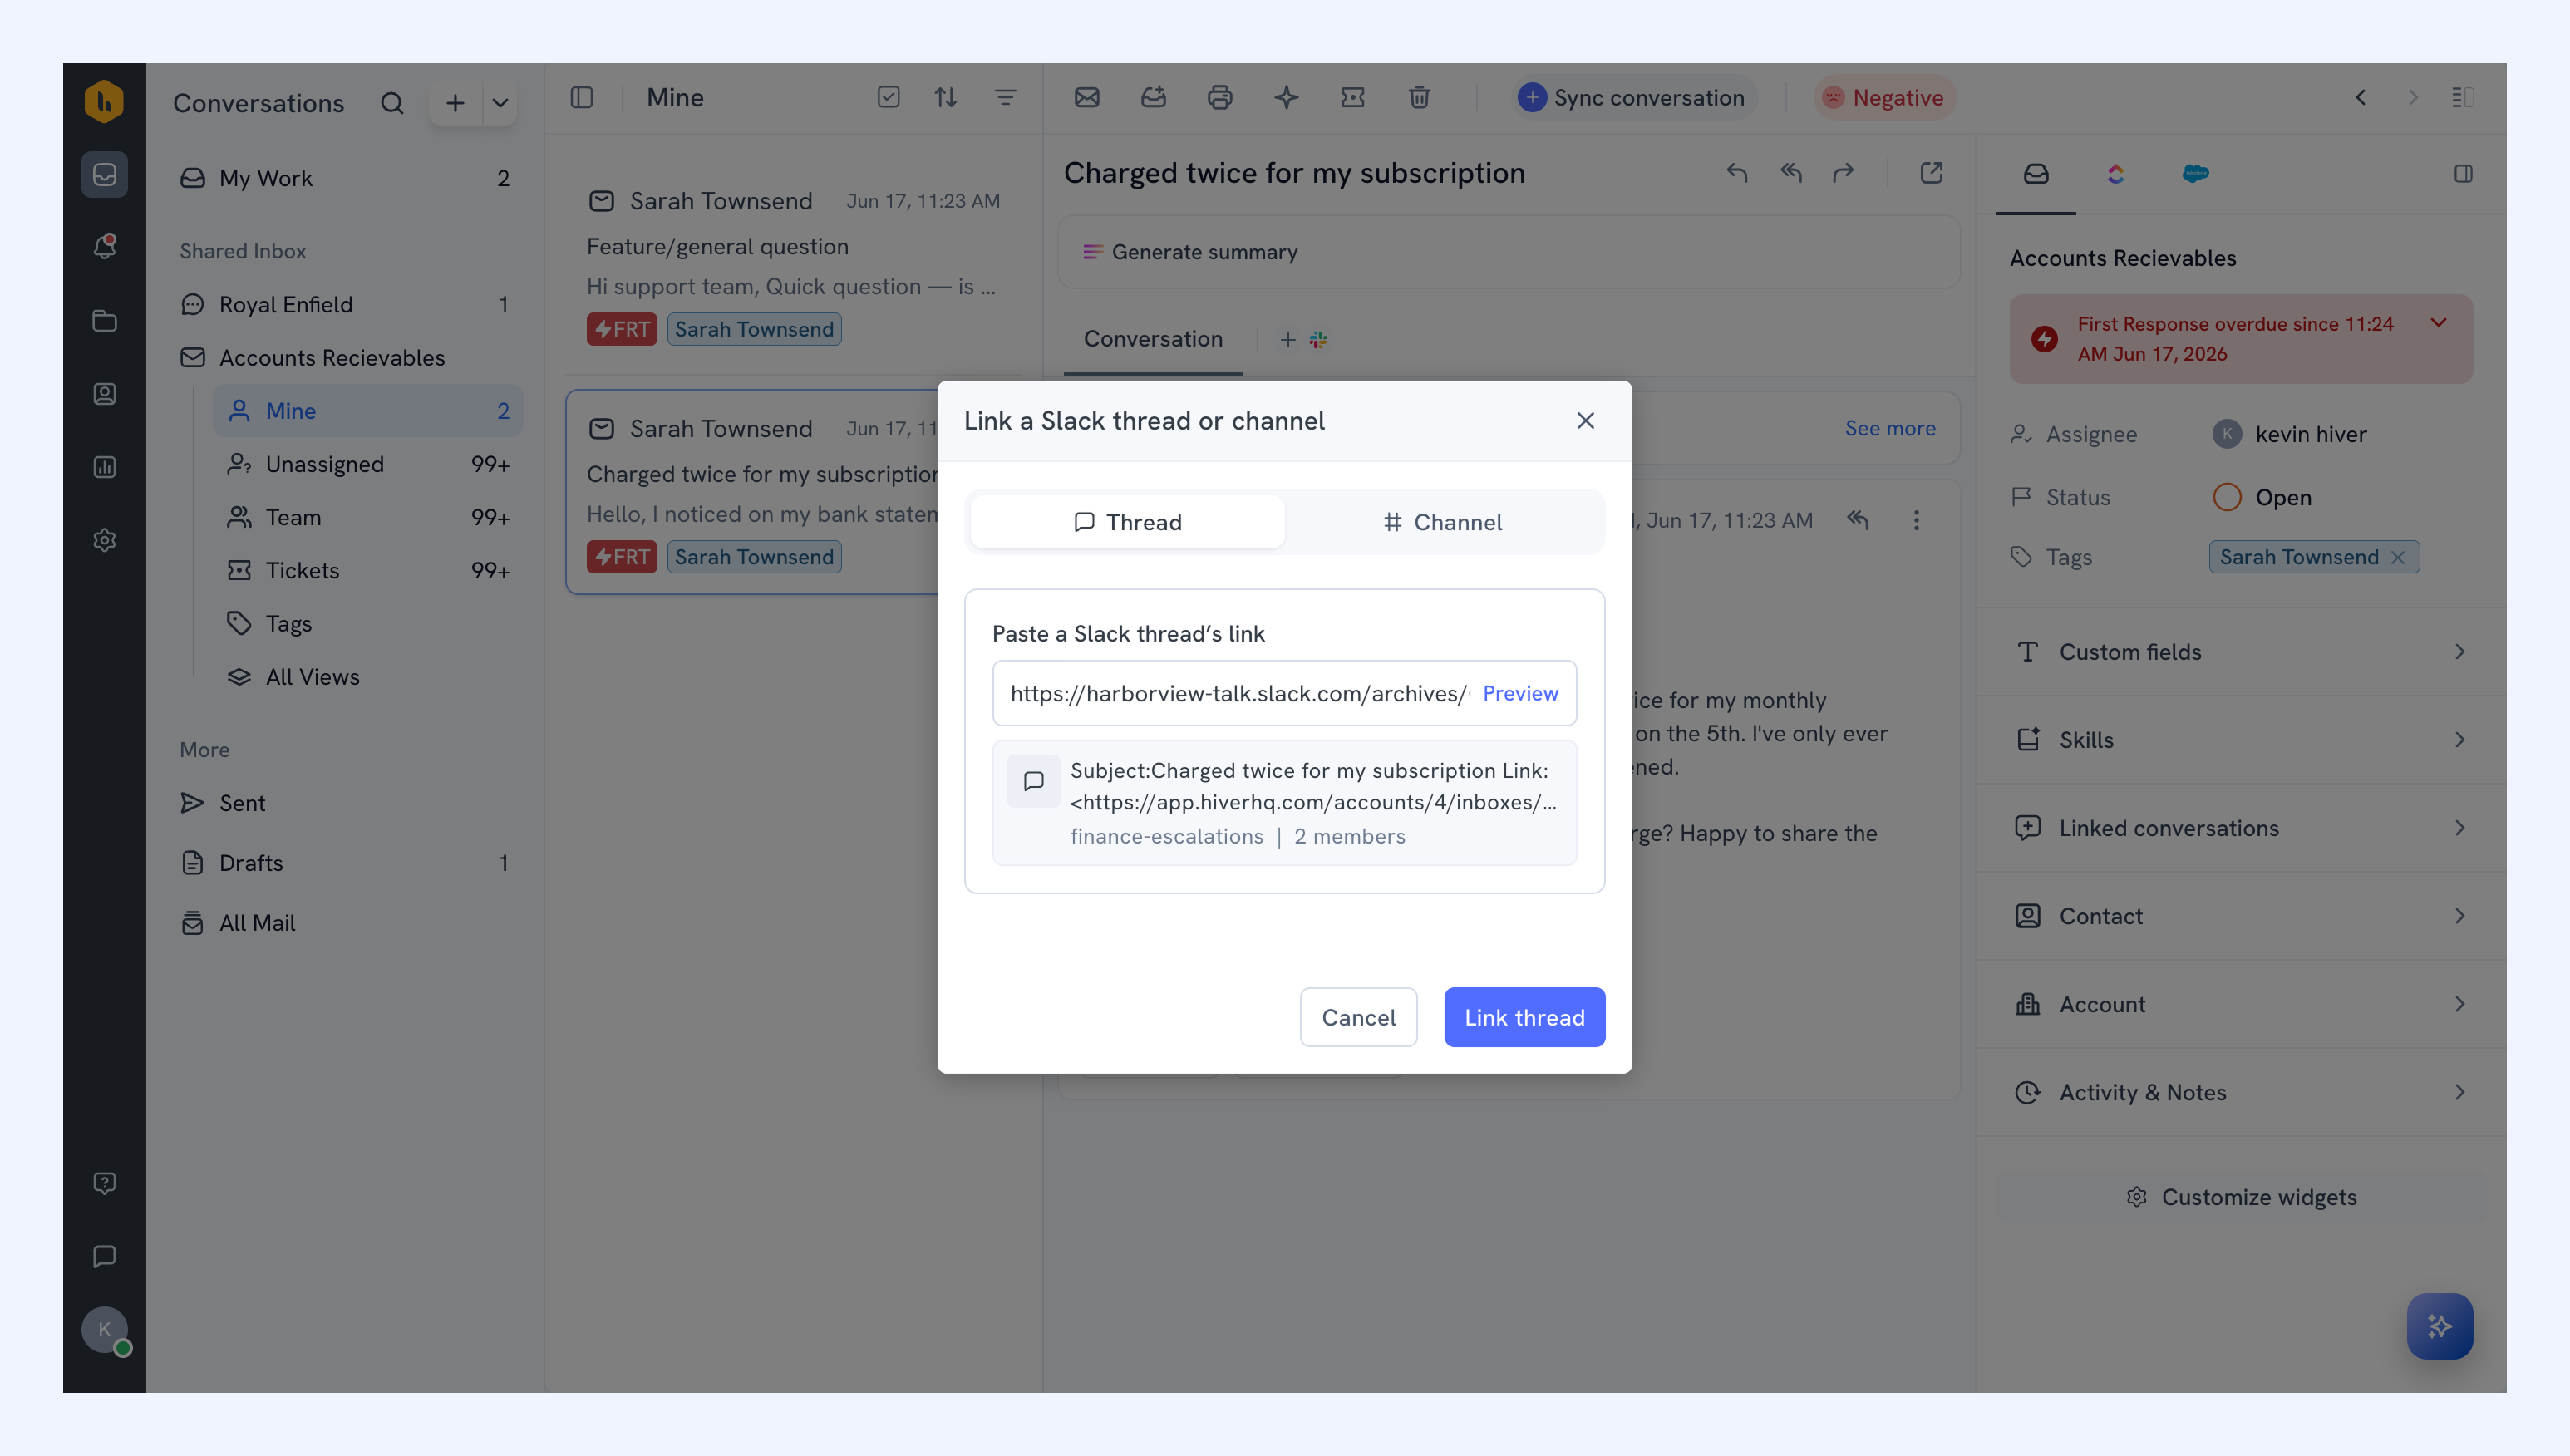The width and height of the screenshot is (2570, 1456).
Task: Click the ticket icon in toolbar
Action: tap(1352, 97)
